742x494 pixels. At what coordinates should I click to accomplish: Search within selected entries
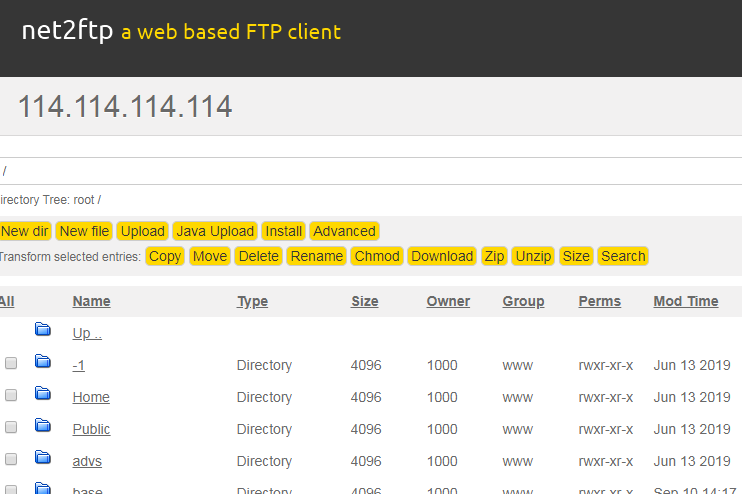pos(623,256)
